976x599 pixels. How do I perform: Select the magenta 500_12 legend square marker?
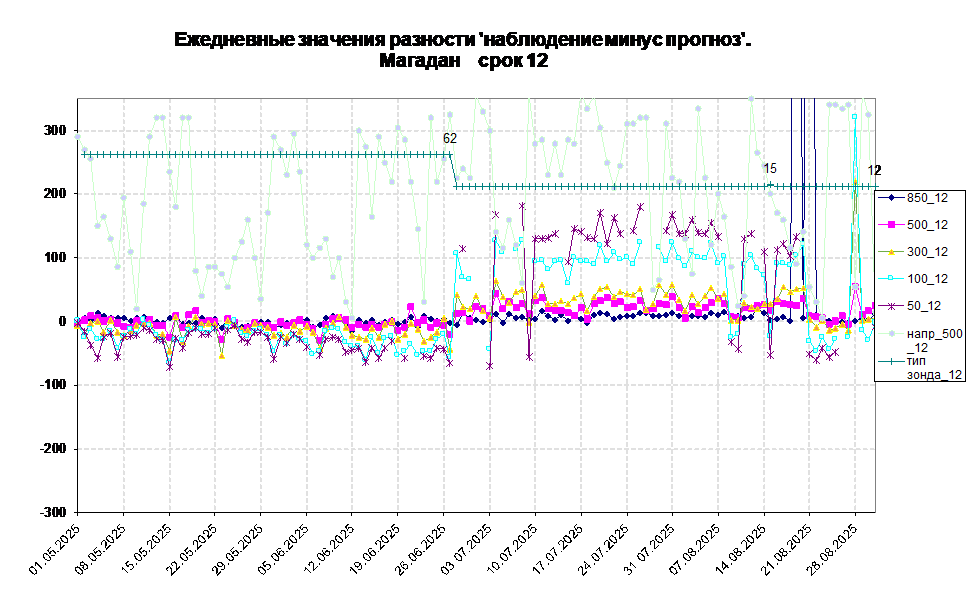tap(890, 225)
